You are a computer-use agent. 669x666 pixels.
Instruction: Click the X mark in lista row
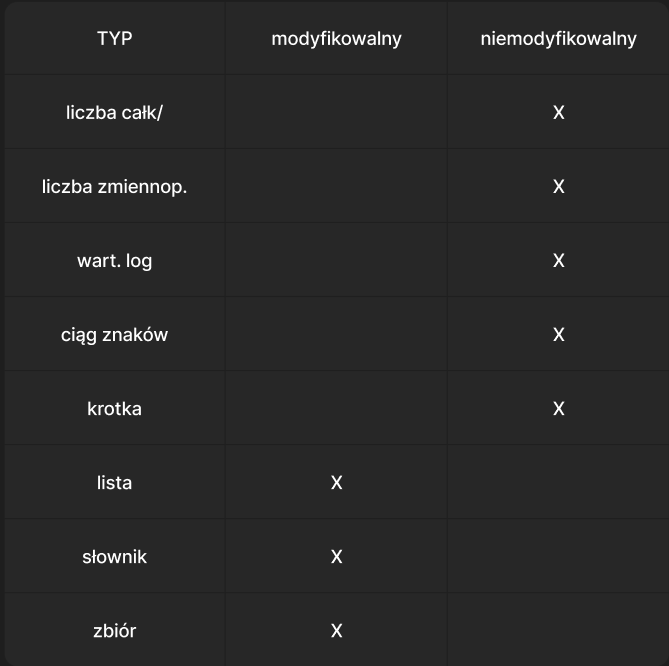[336, 483]
